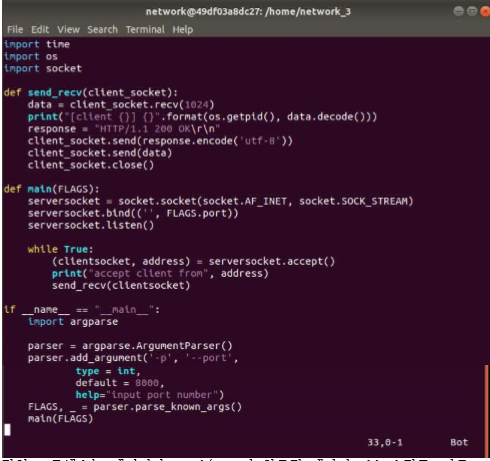The image size is (490, 461).
Task: Click the vim cursor block on the last line
Action: (x=7, y=430)
